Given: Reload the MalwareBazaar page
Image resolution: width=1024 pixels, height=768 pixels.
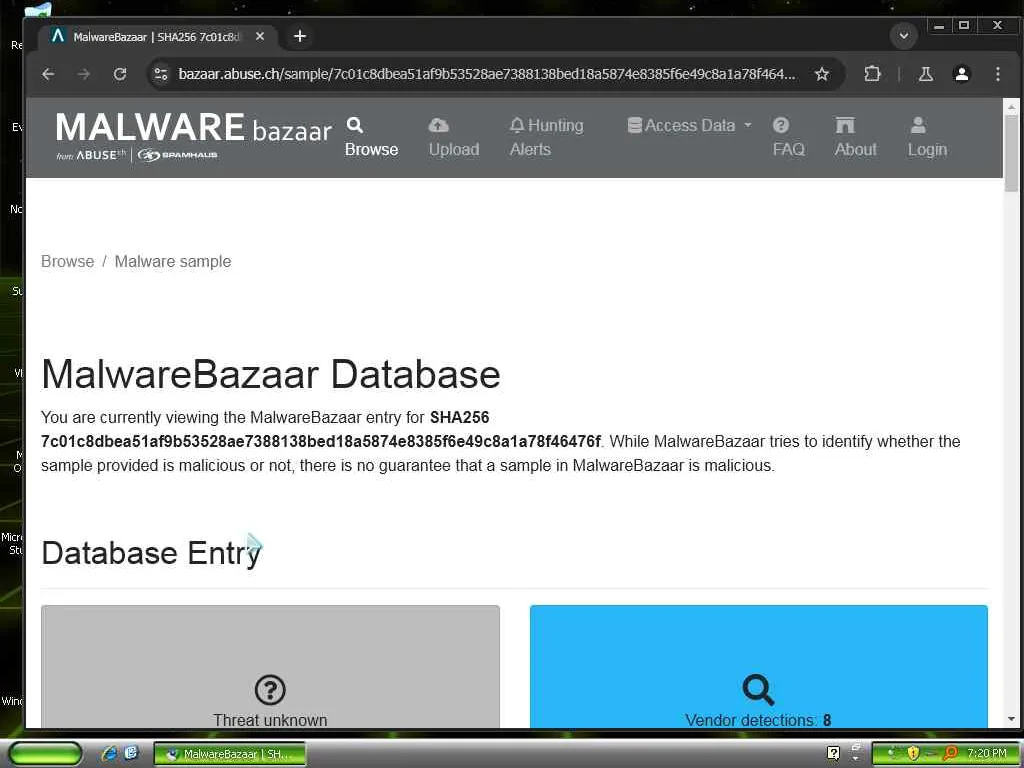Looking at the screenshot, I should click(120, 74).
